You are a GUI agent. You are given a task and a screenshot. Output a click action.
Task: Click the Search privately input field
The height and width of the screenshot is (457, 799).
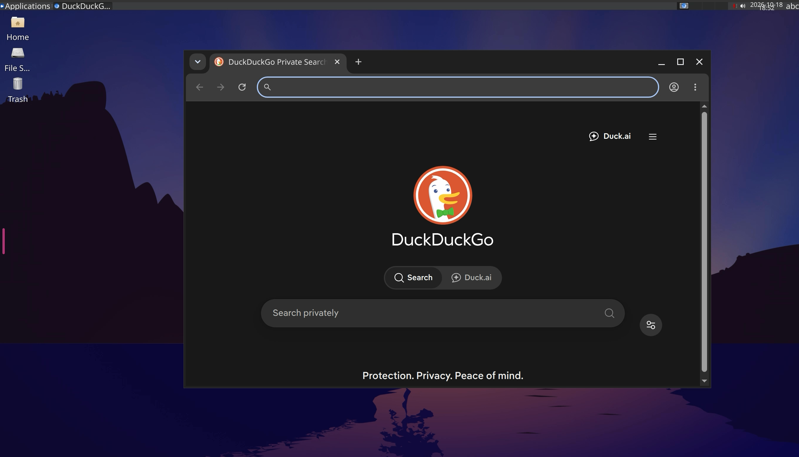click(x=442, y=313)
